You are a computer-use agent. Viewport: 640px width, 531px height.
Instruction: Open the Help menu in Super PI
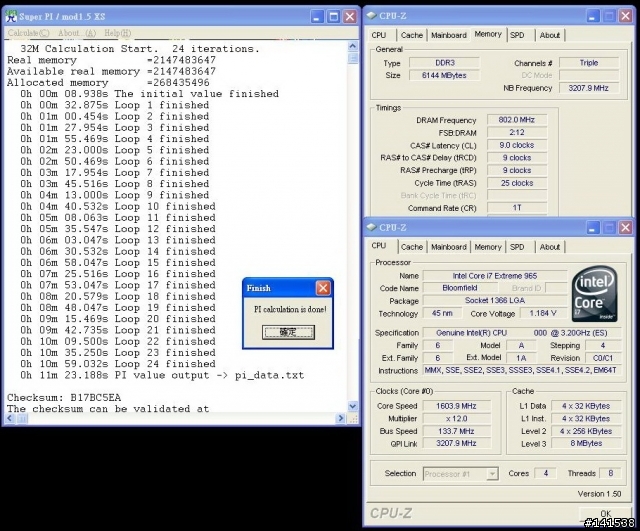point(118,33)
